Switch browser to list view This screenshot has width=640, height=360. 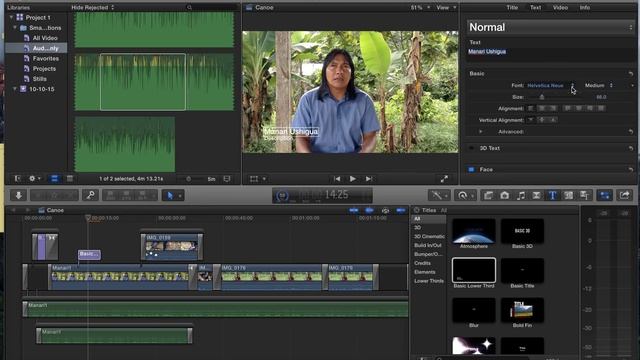69,179
